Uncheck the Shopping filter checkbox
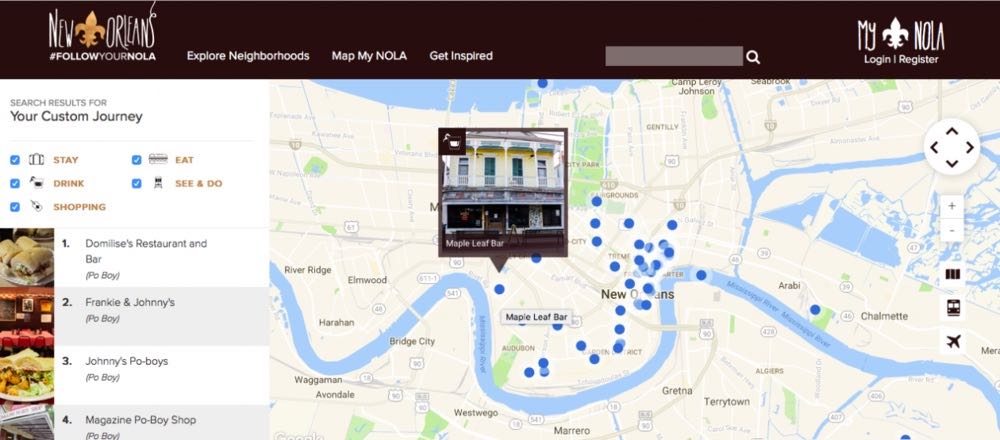 coord(15,207)
